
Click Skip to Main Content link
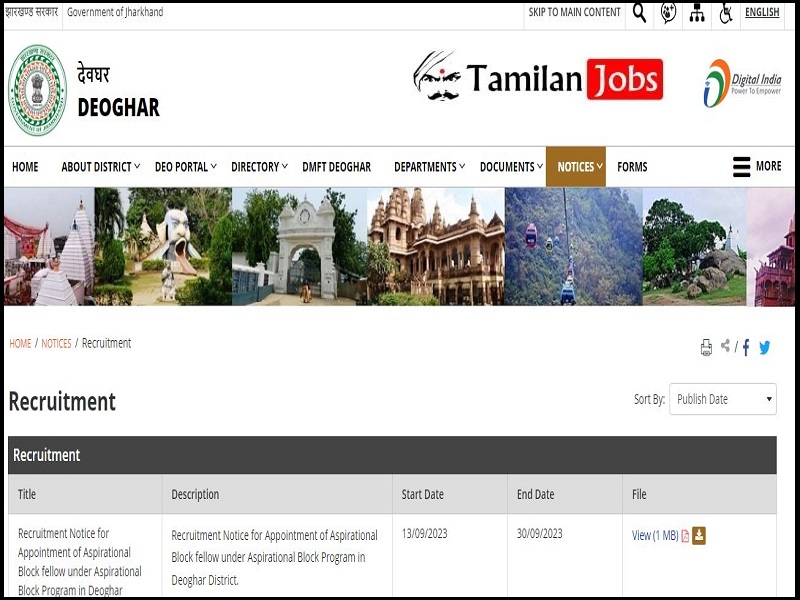(x=574, y=12)
